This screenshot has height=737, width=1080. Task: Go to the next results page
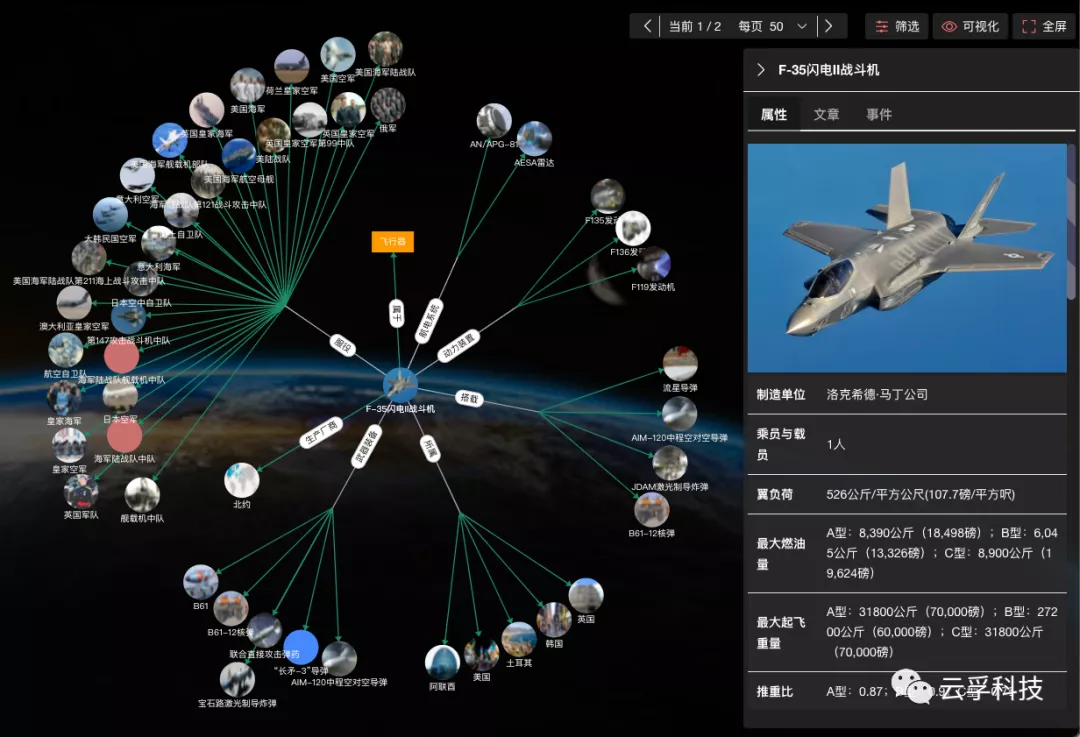[829, 26]
